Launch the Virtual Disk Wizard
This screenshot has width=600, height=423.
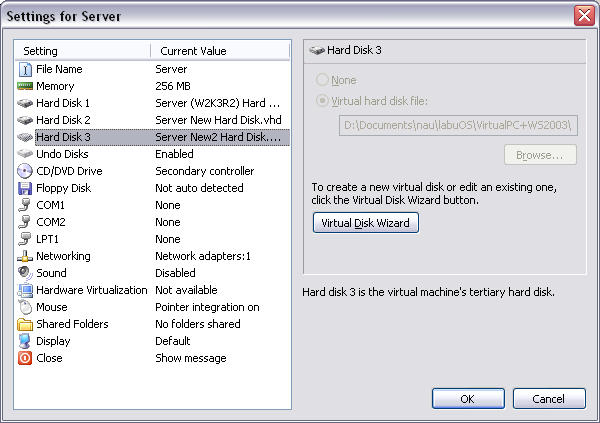coord(365,223)
